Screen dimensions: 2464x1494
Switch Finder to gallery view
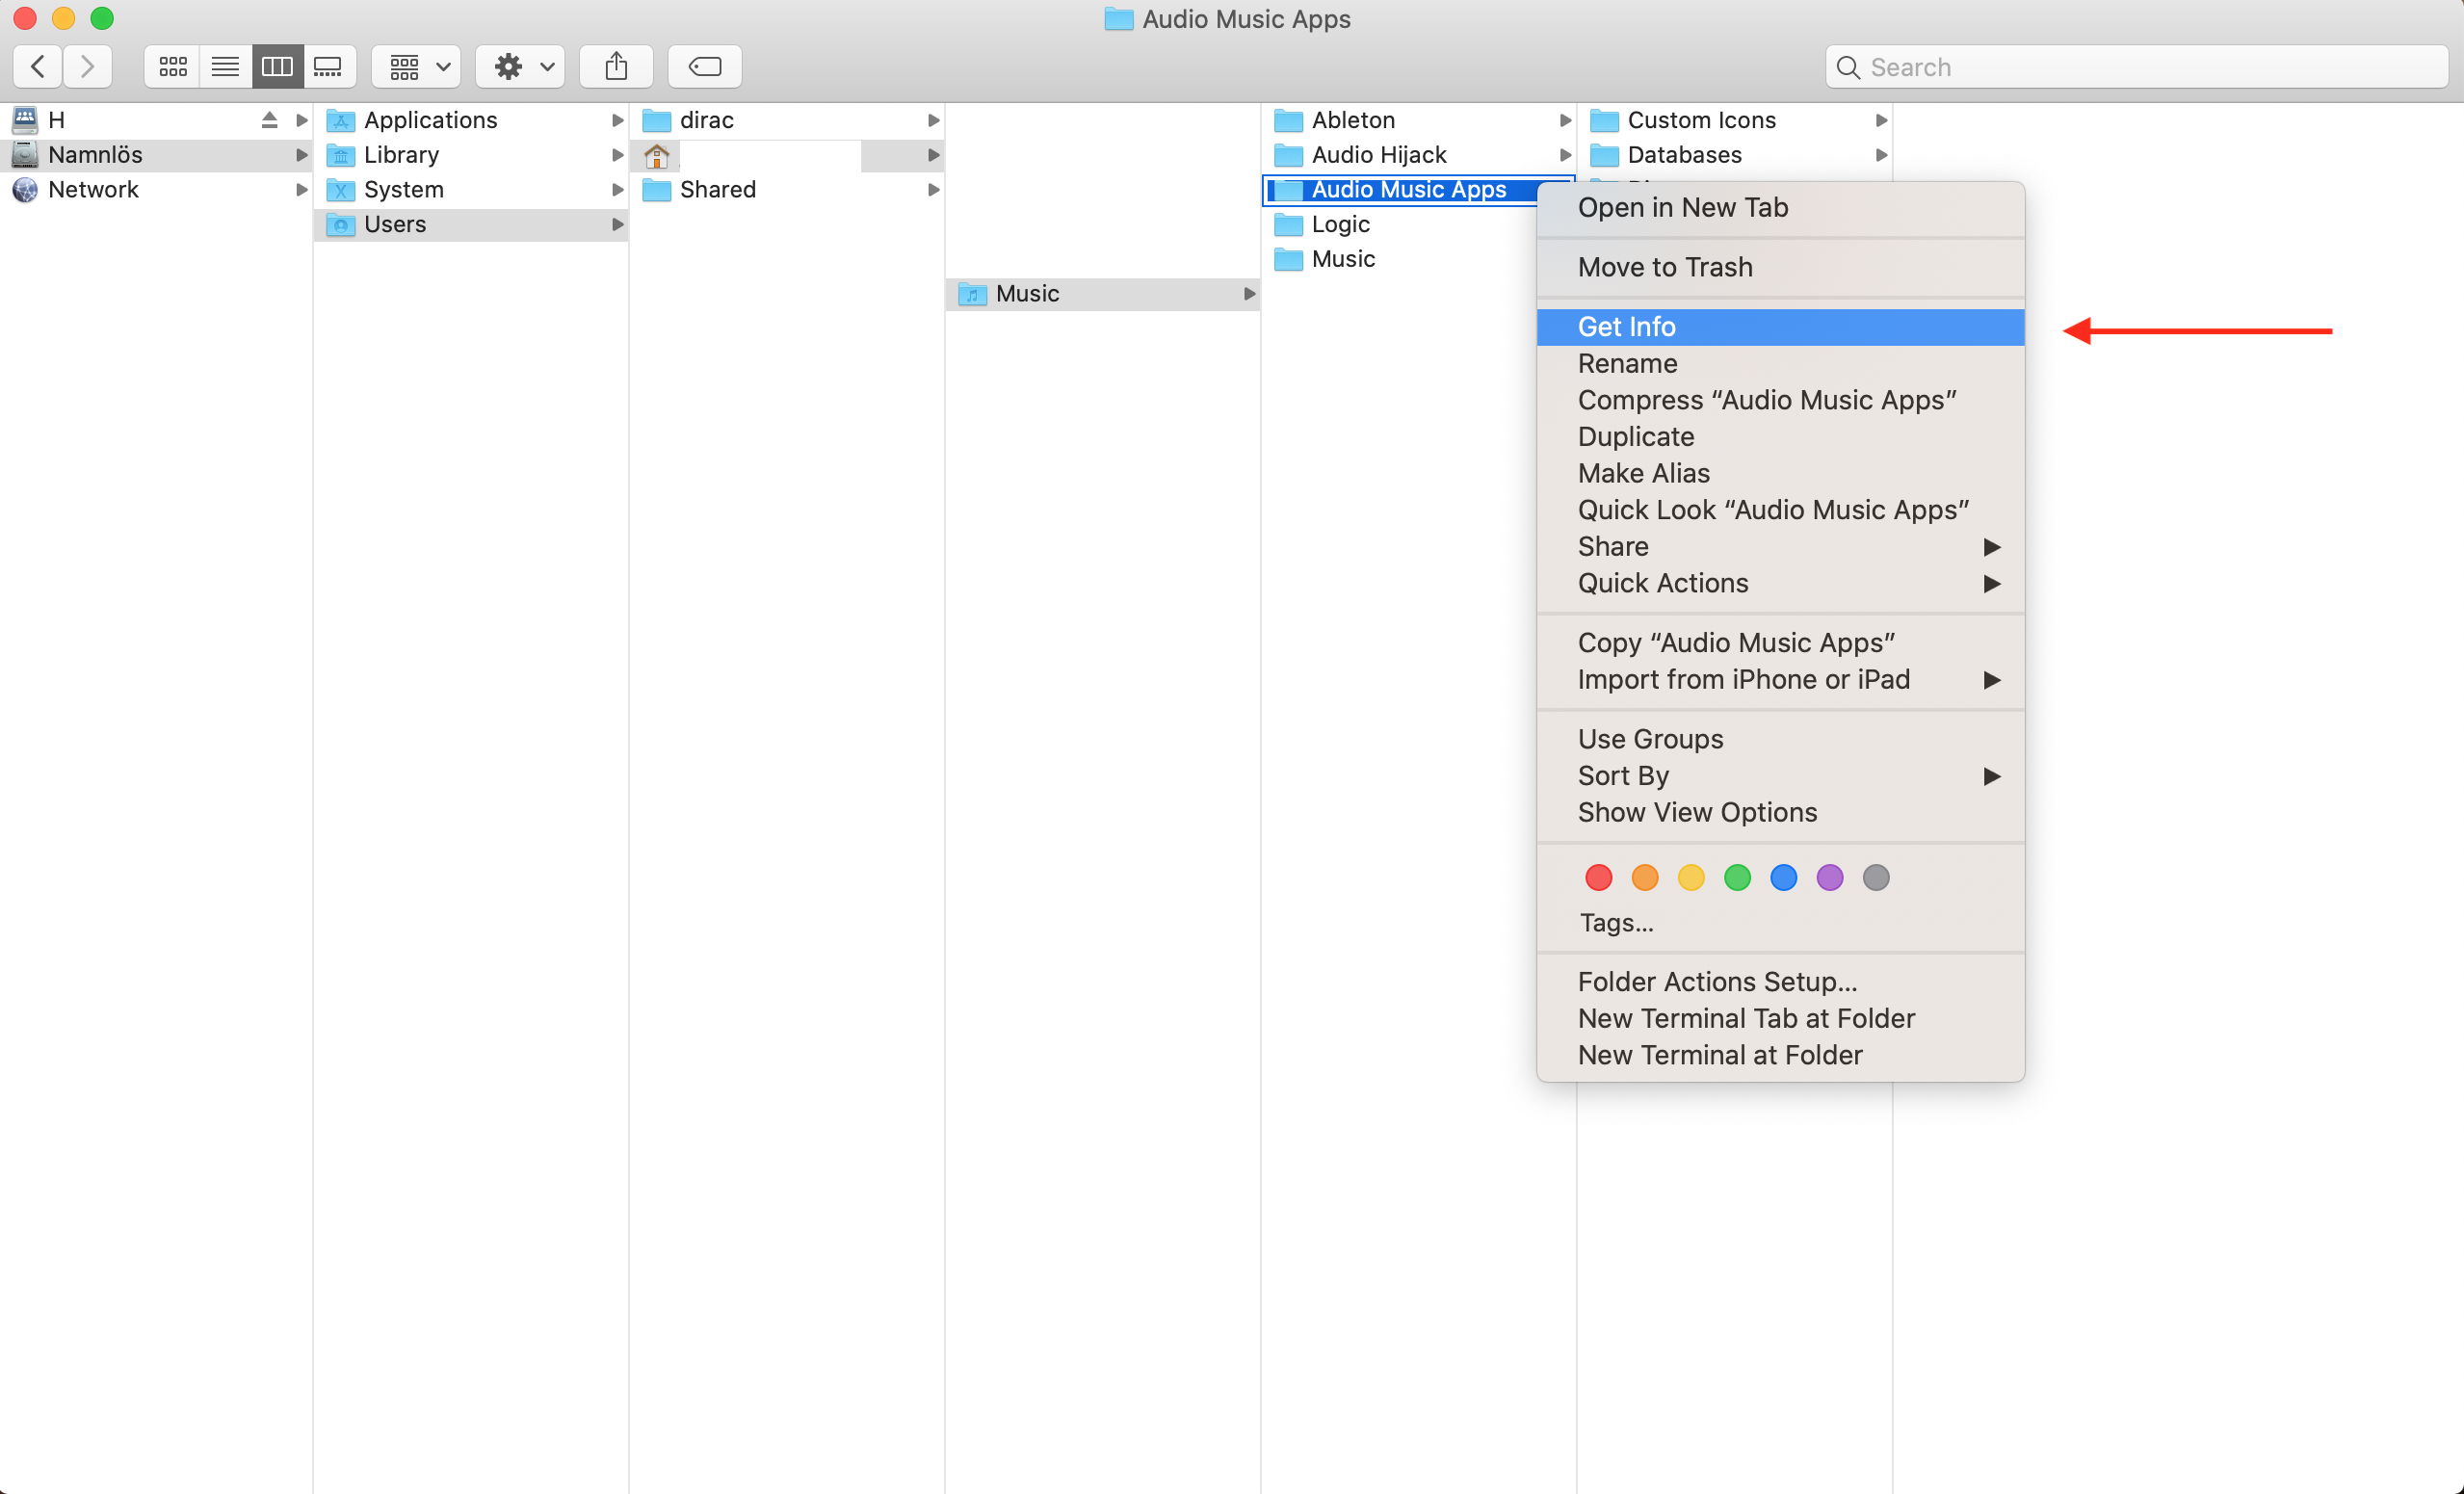(x=329, y=67)
